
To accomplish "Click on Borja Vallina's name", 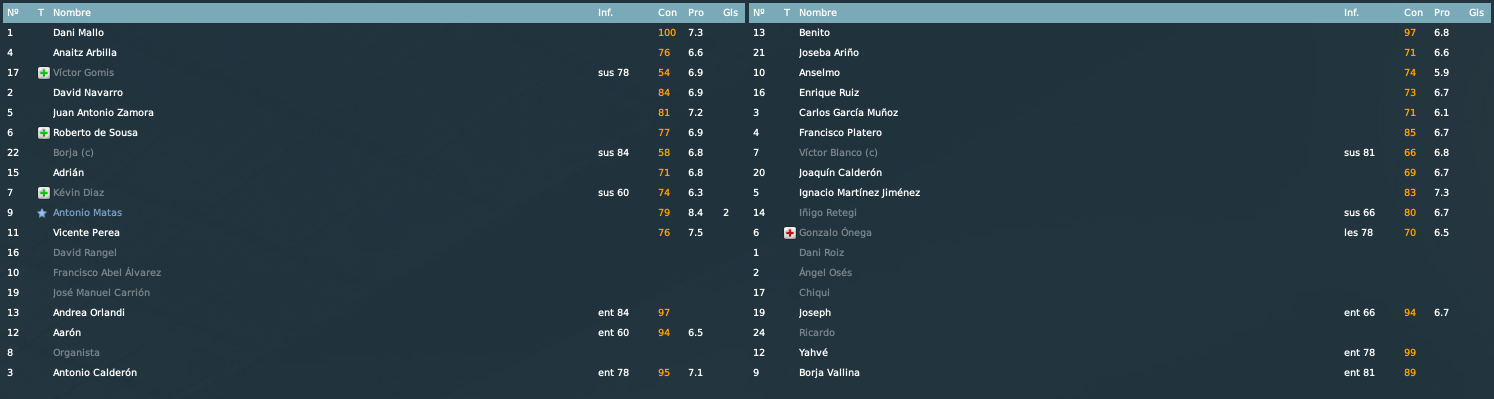I will point(829,373).
